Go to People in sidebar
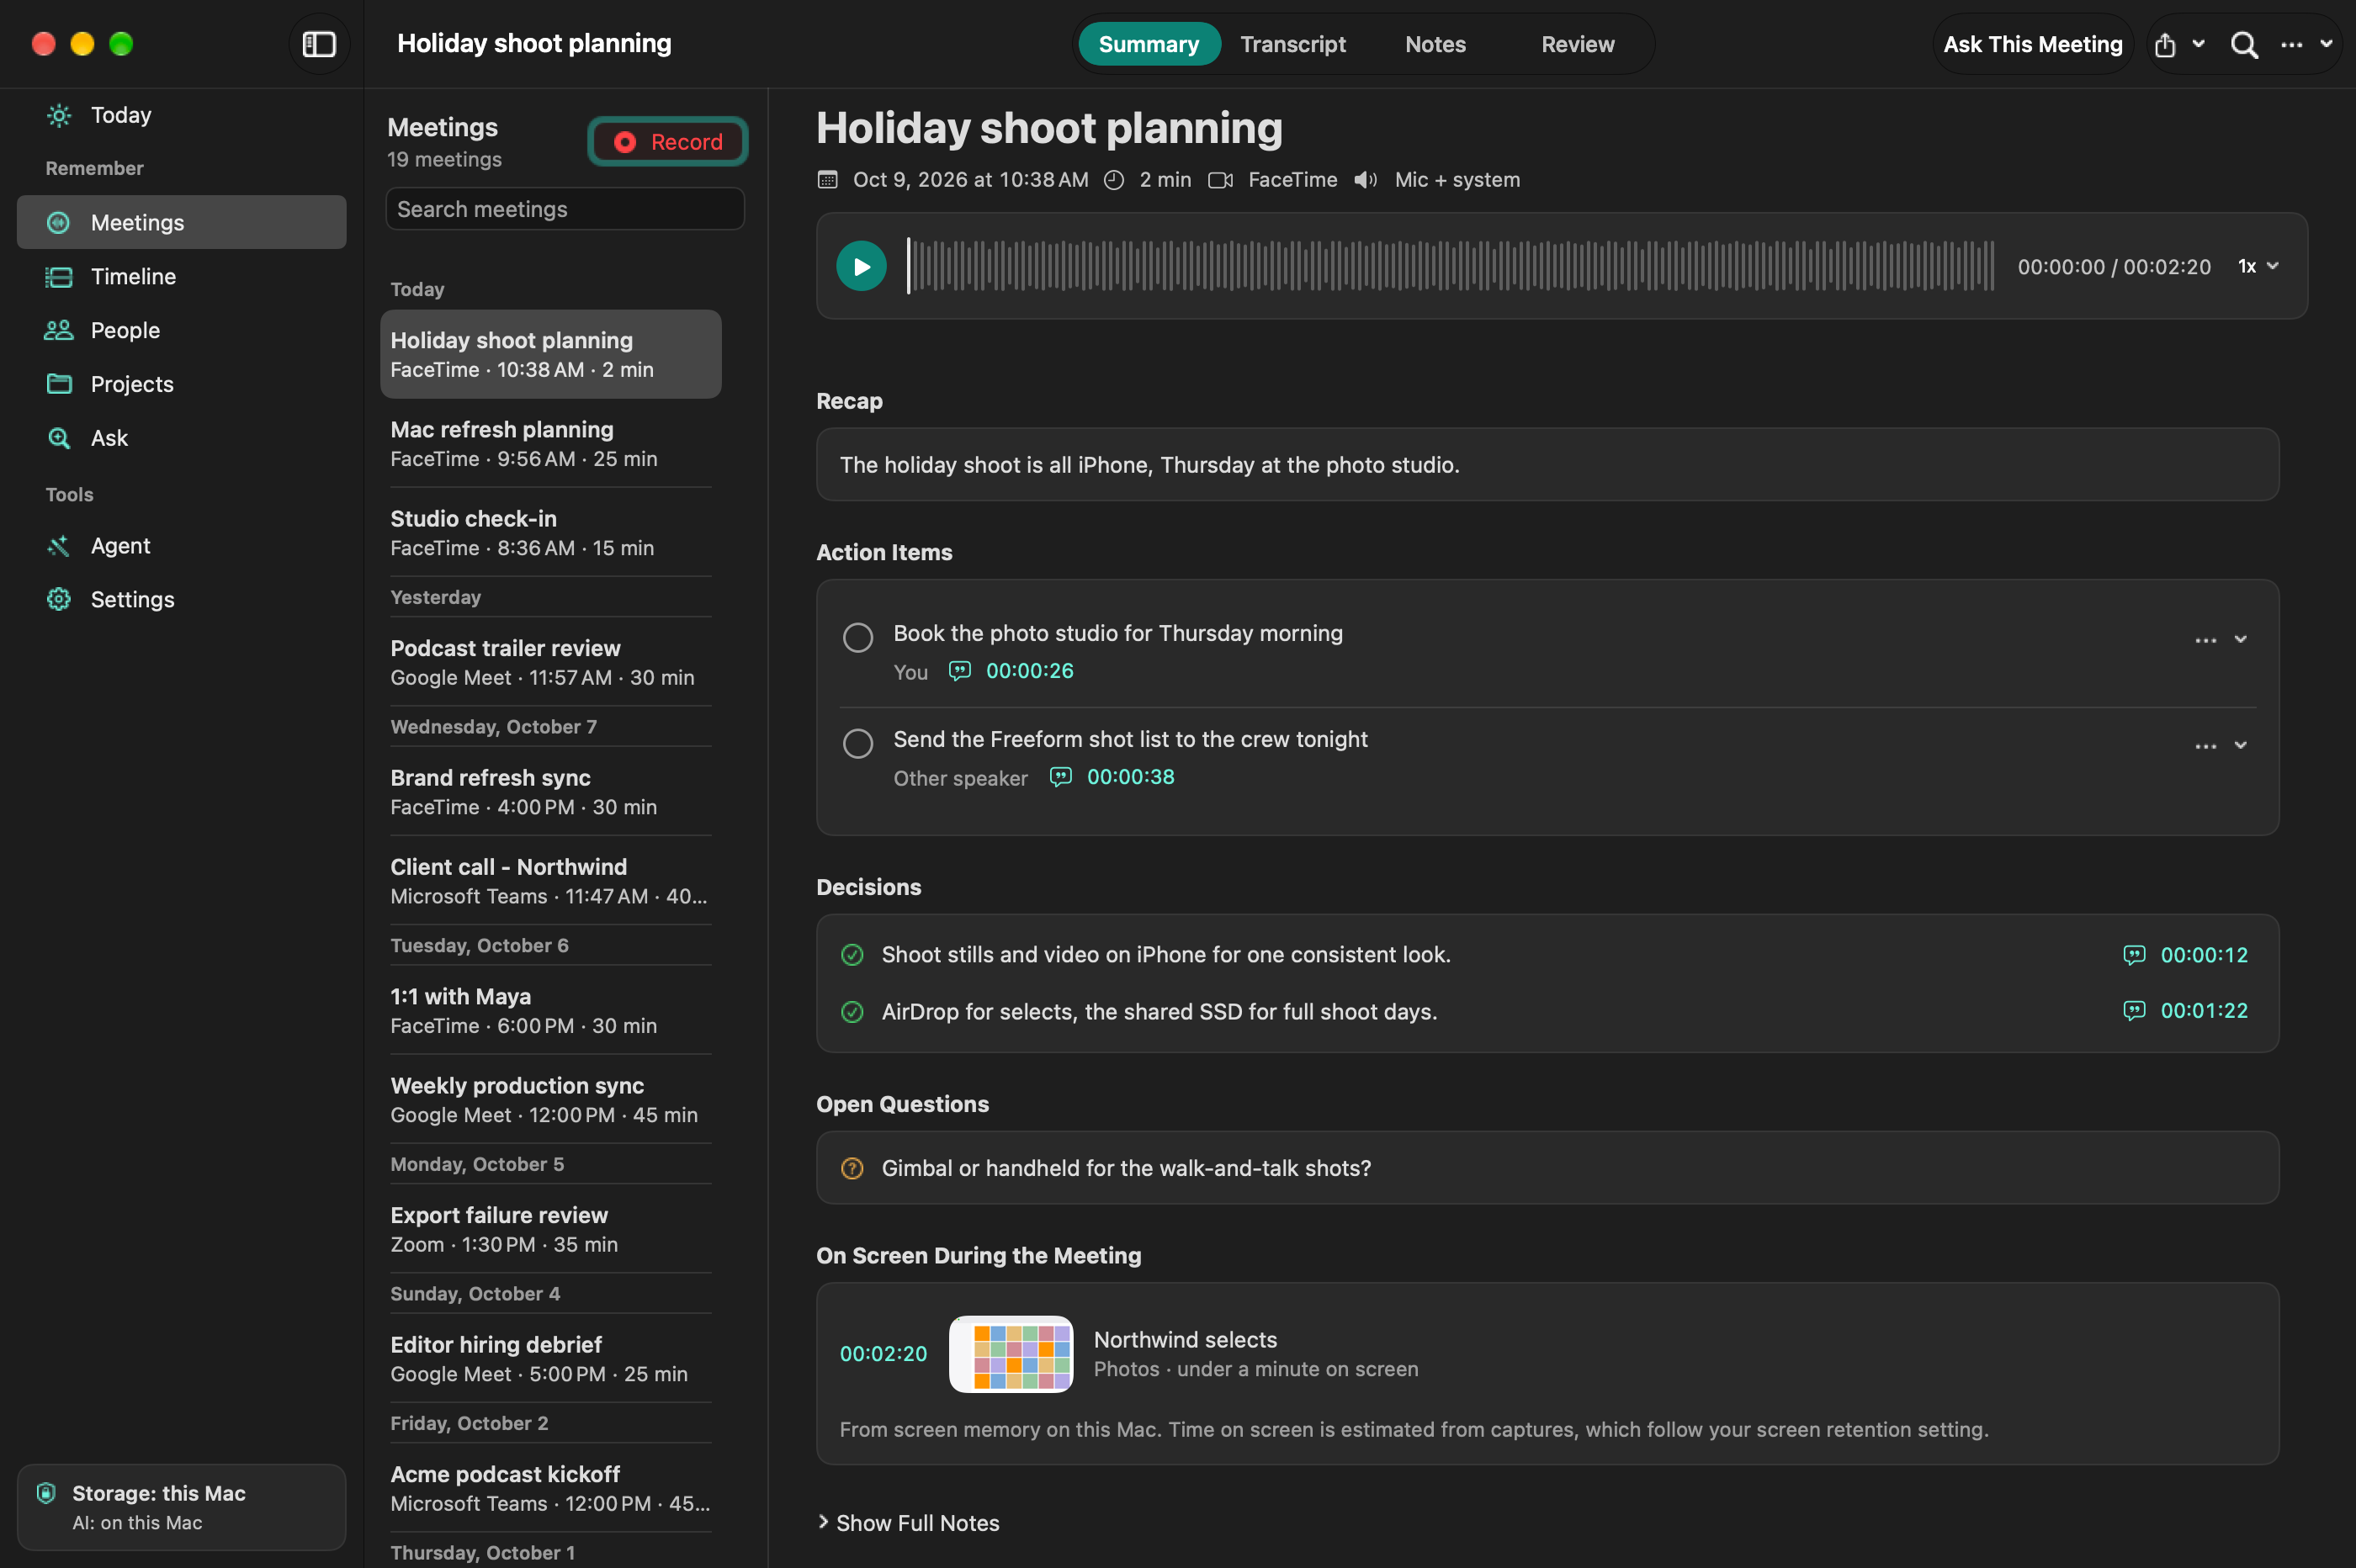Screen dimensions: 2356x1568 181,330
